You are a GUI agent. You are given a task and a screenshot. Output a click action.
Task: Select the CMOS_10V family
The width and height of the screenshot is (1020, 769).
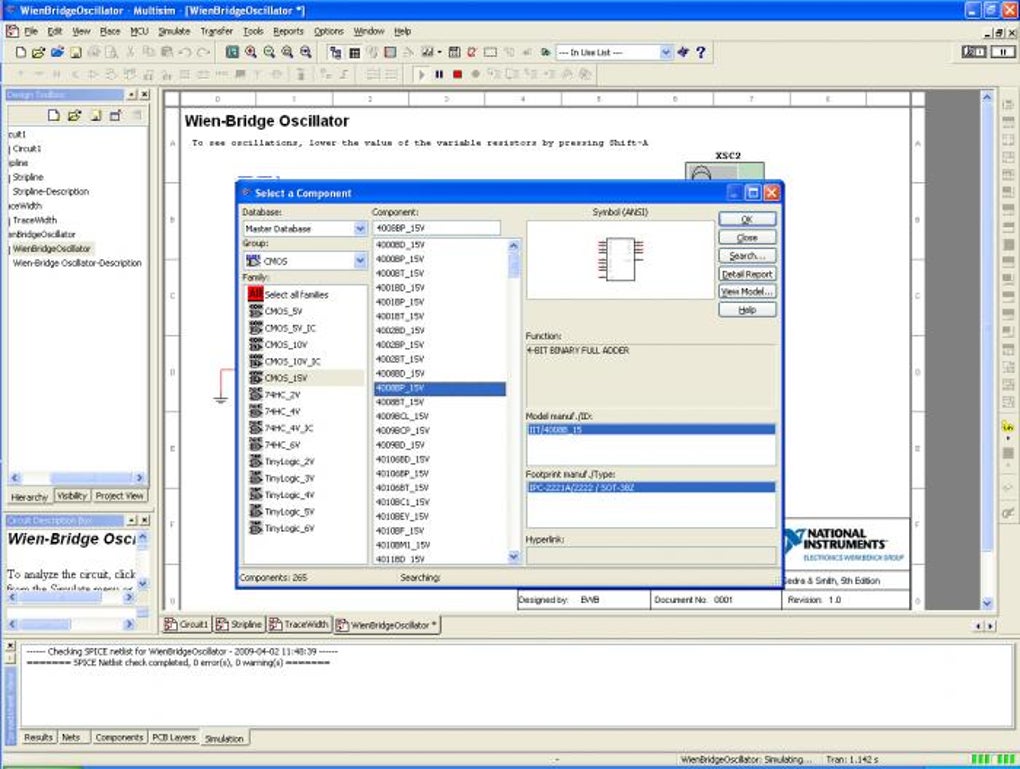286,344
